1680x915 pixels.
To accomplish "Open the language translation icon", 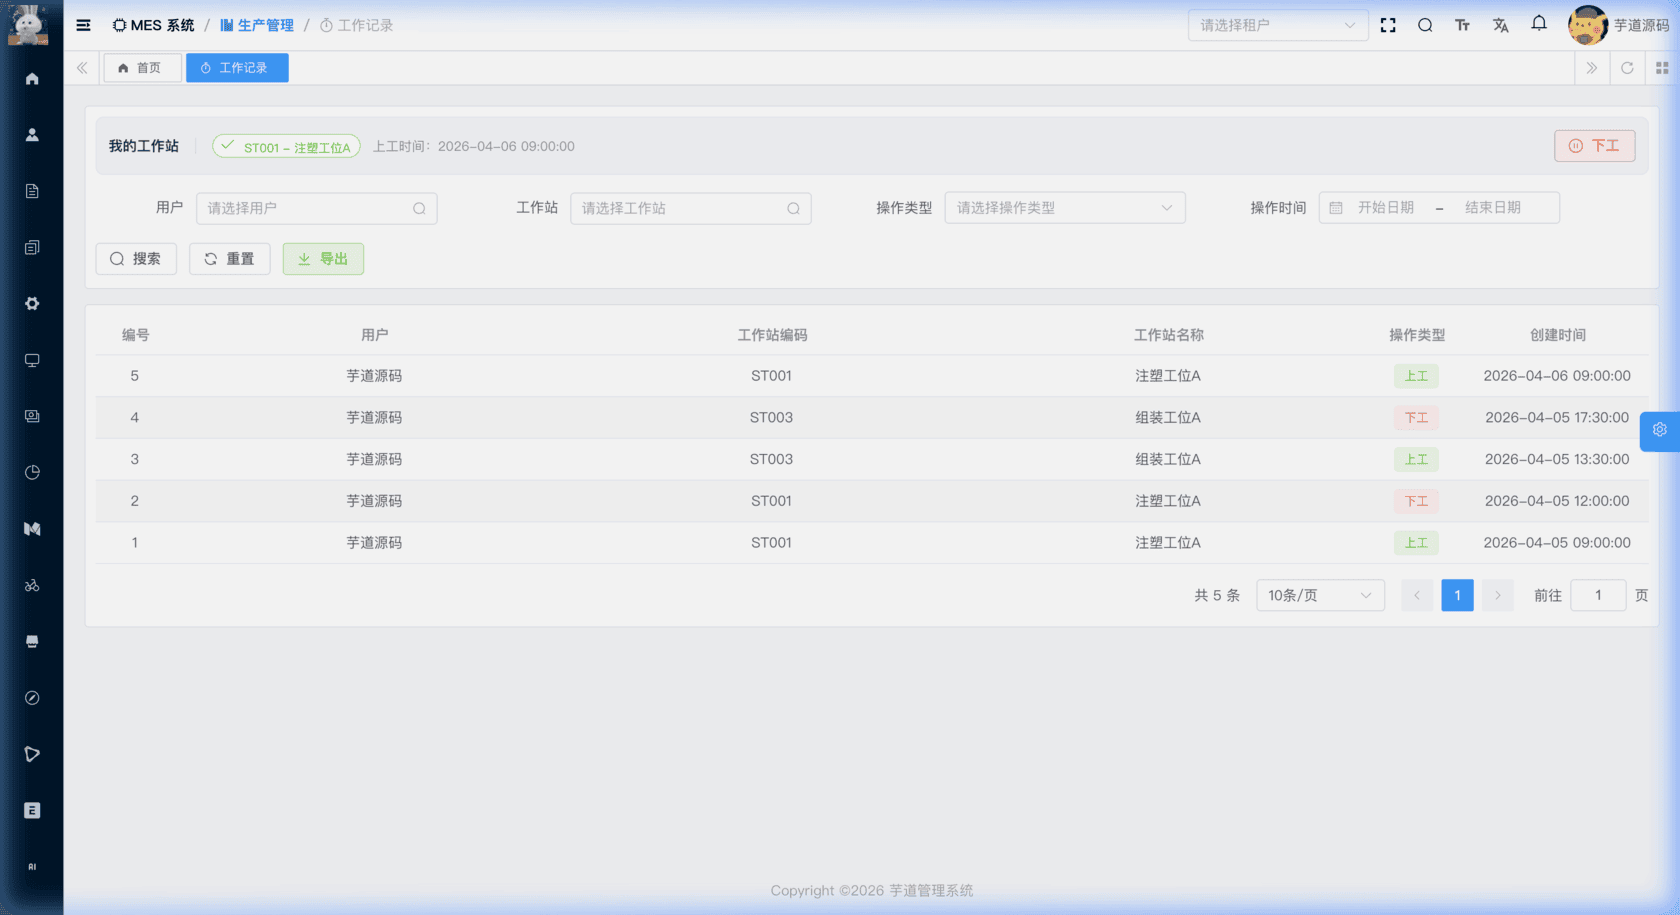I will [1500, 25].
